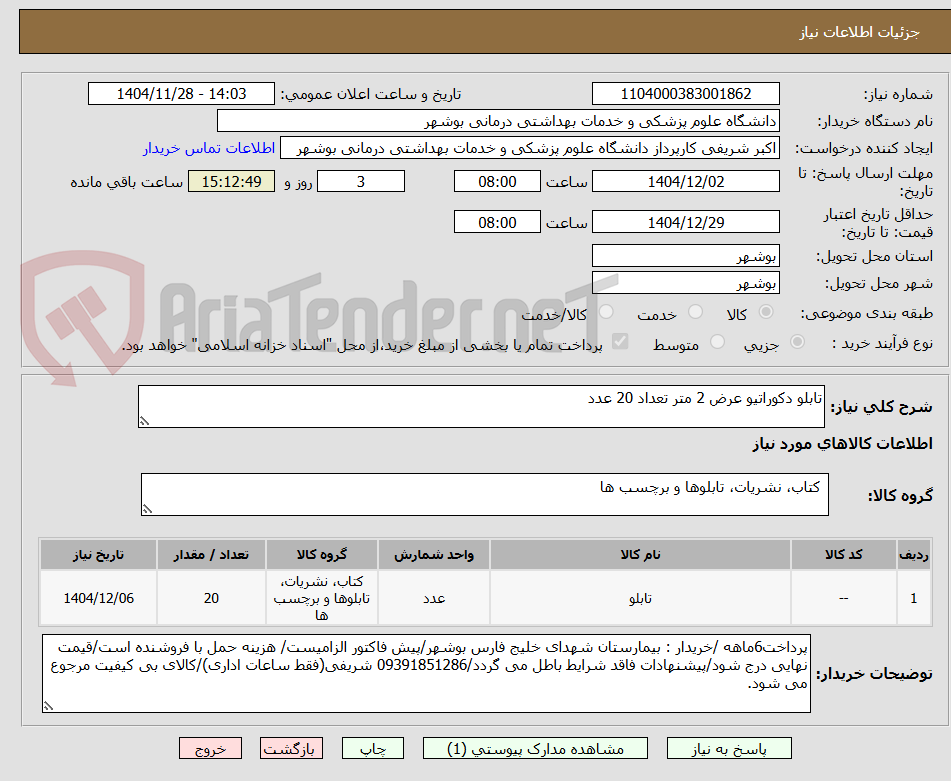Select the خدمت radio button
951x781 pixels.
pyautogui.click(x=695, y=312)
